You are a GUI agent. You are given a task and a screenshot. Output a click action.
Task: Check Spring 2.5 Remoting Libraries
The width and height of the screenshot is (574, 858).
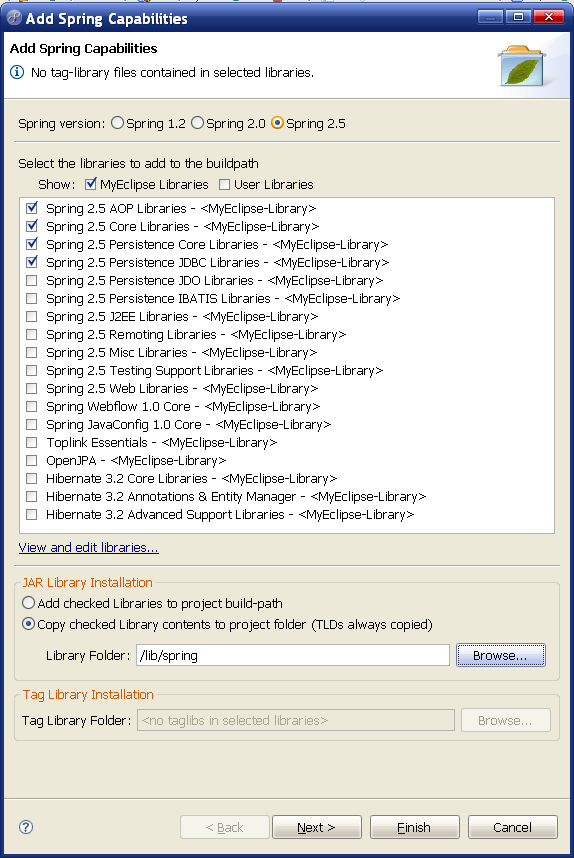pos(32,334)
